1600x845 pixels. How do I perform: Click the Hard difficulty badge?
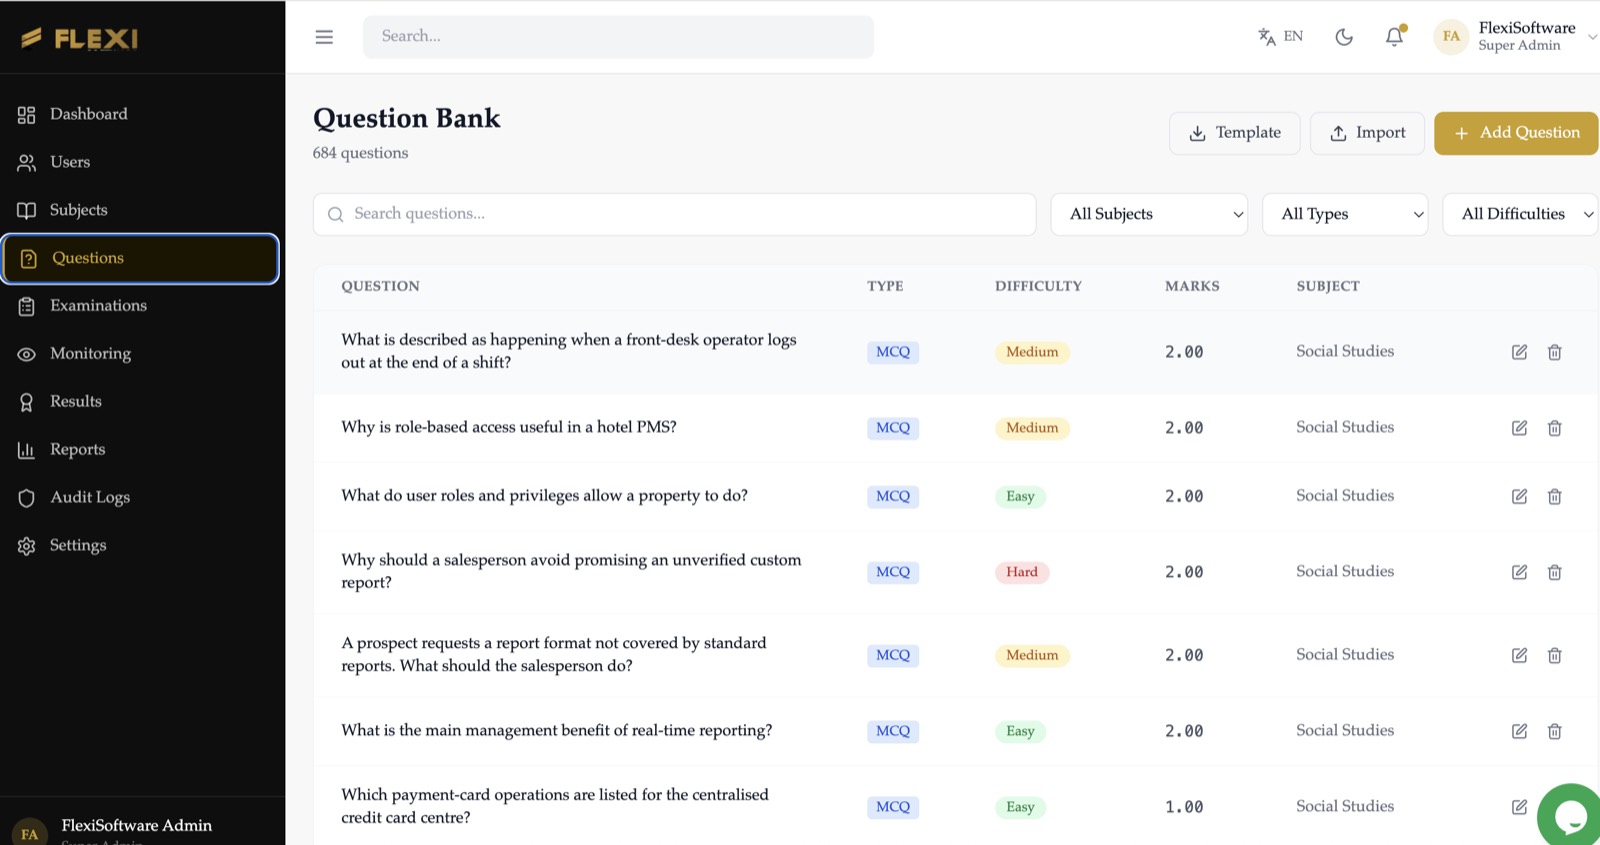tap(1021, 572)
